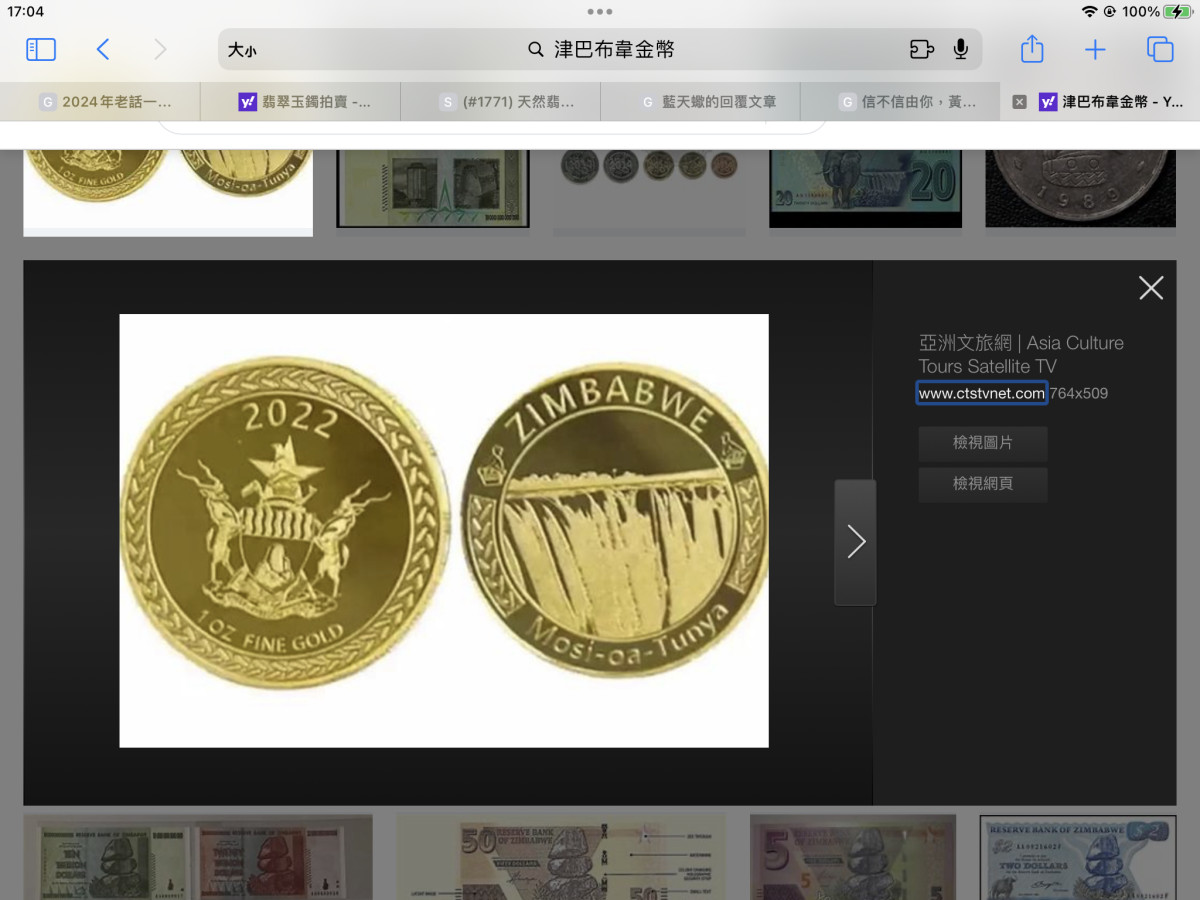Tap the microphone voice search icon
Viewport: 1200px width, 900px height.
pyautogui.click(x=961, y=49)
